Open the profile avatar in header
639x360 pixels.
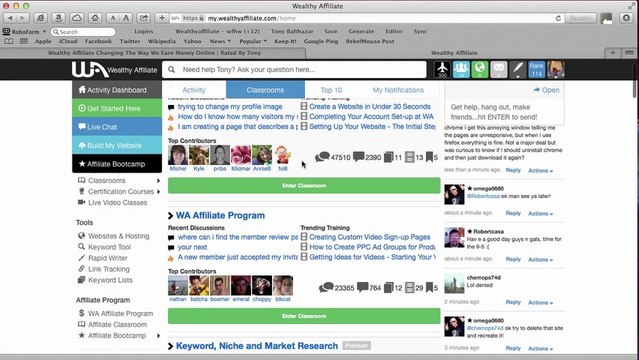tap(555, 69)
